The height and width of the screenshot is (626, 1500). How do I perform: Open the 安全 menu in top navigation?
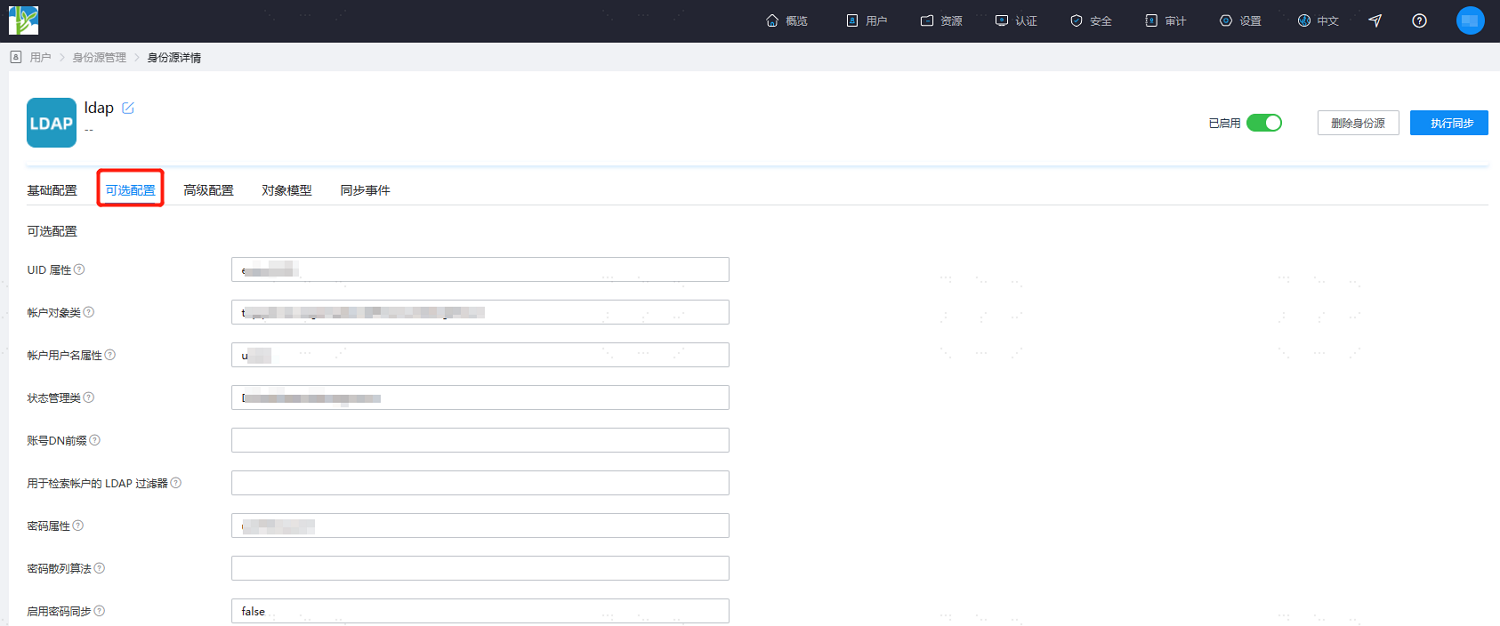point(1091,21)
